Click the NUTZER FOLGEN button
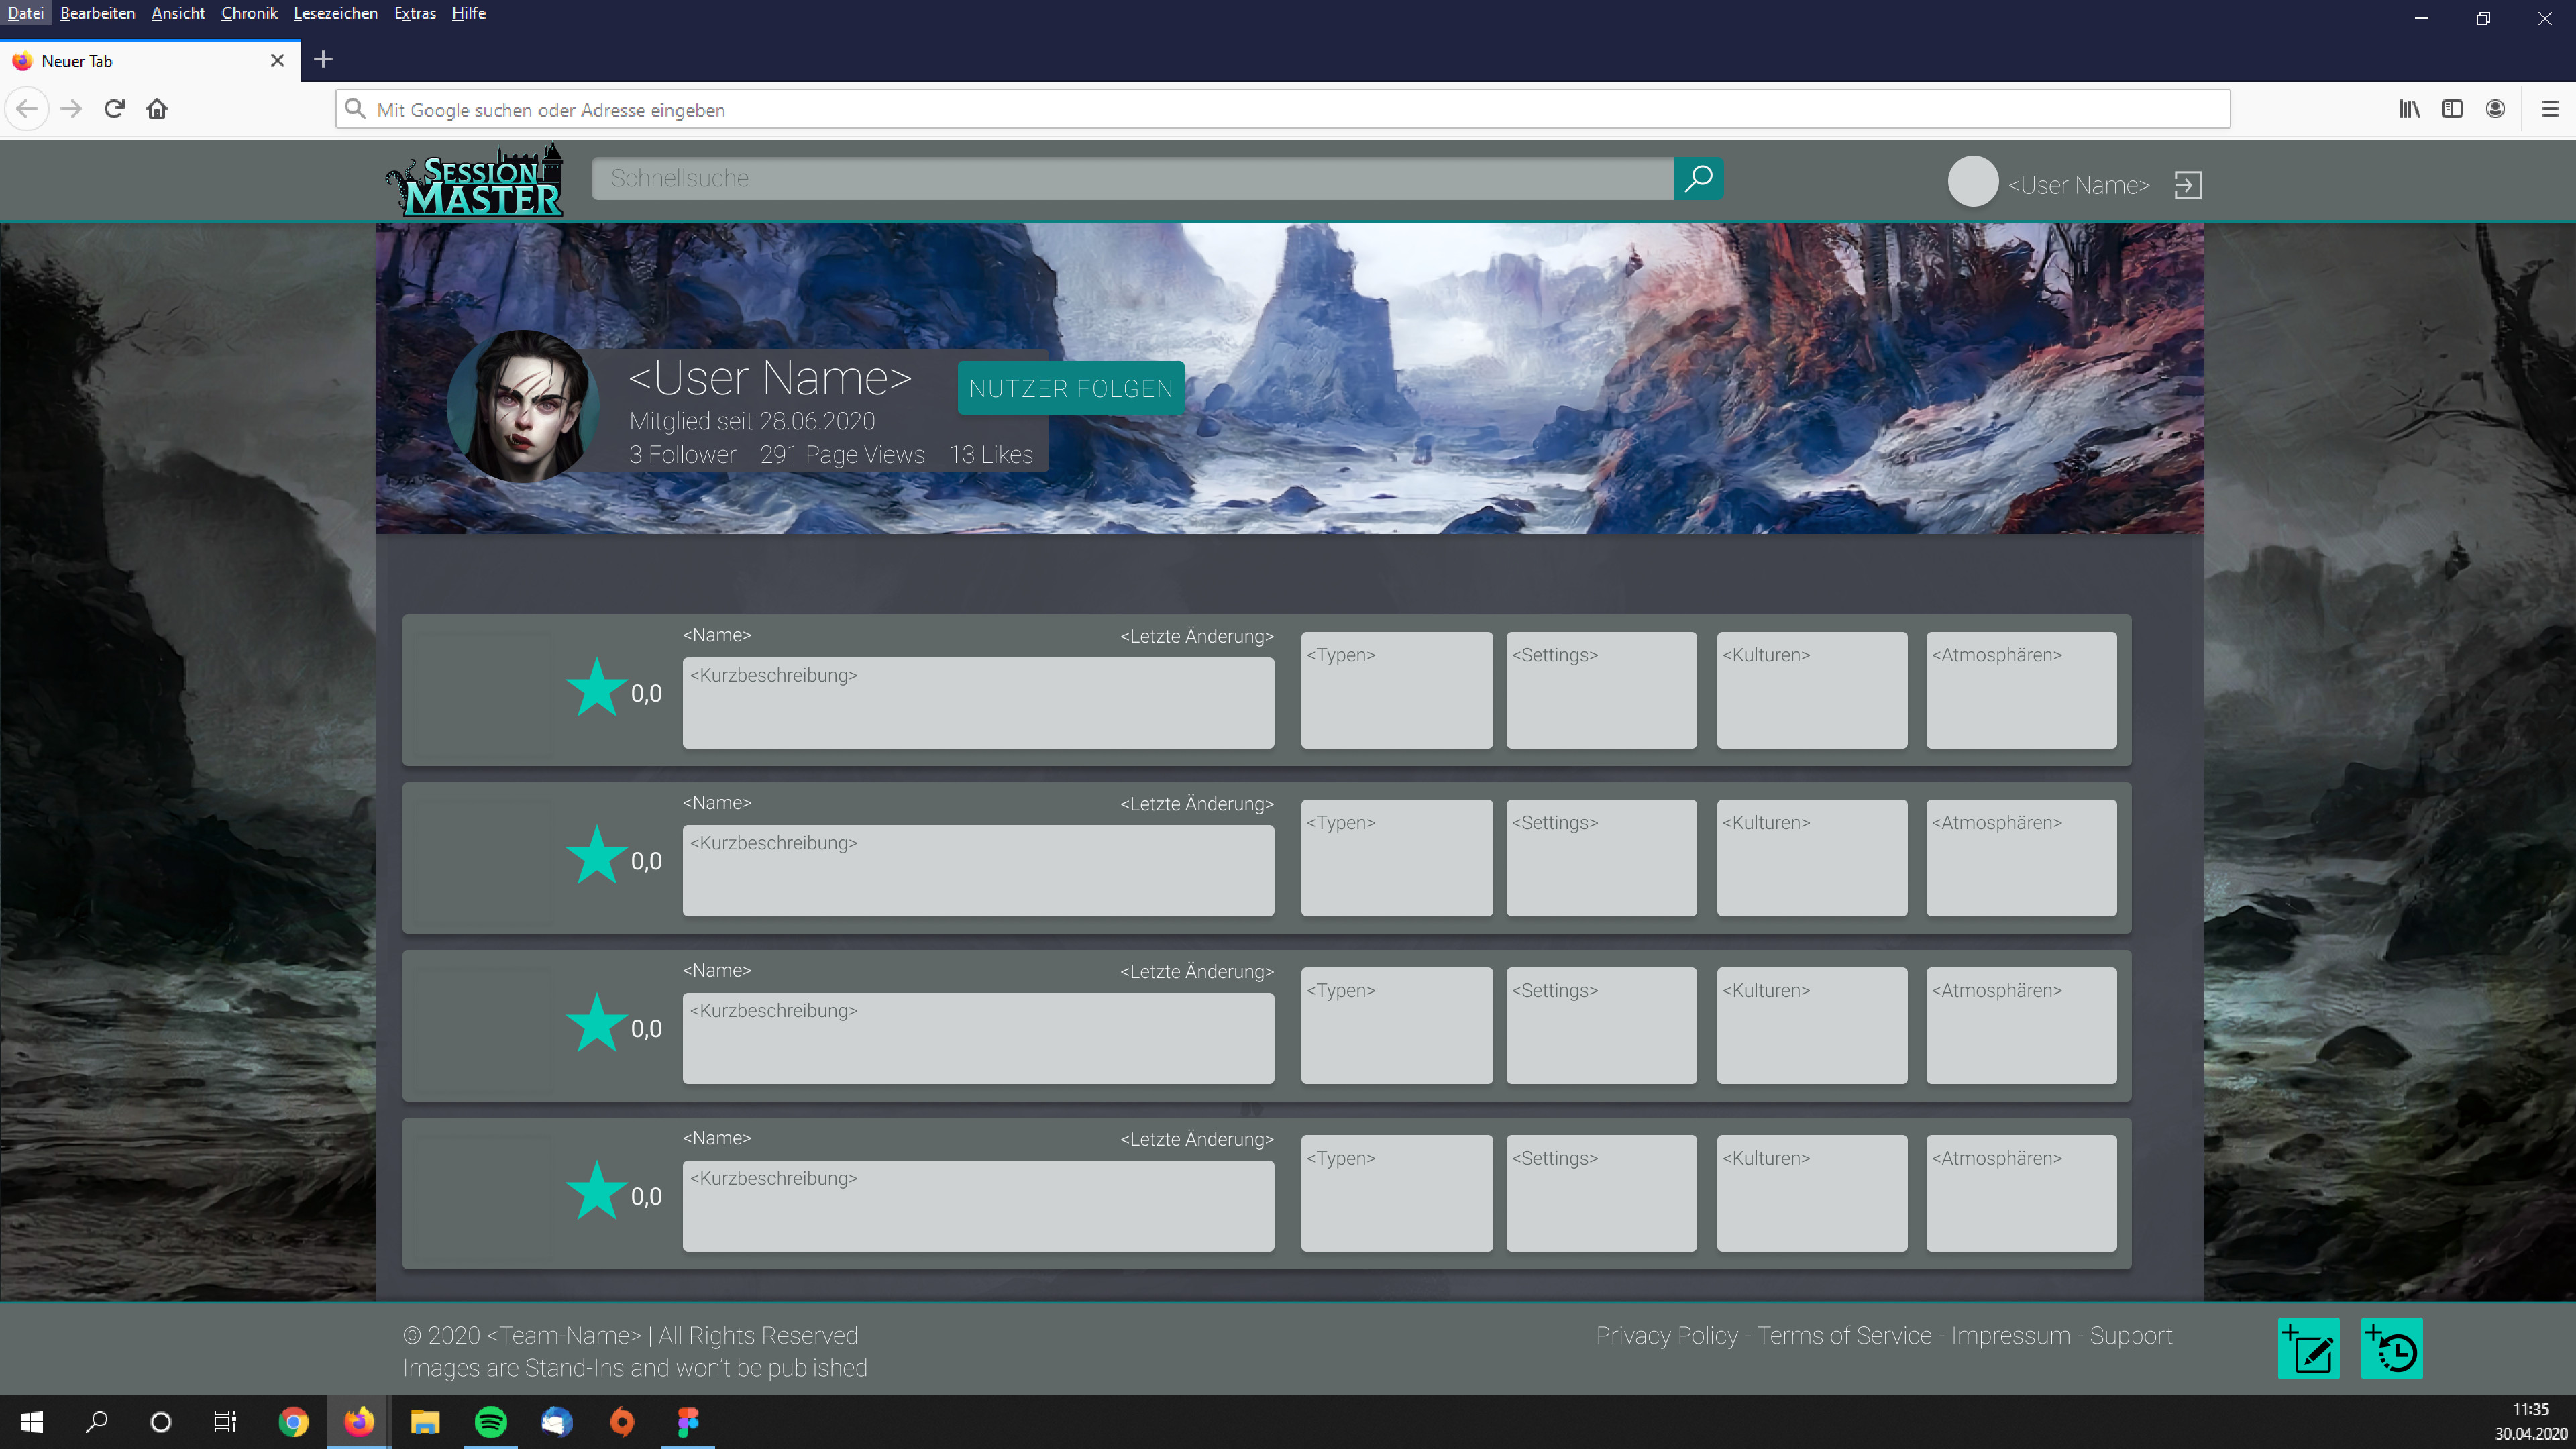The image size is (2576, 1449). 1070,388
